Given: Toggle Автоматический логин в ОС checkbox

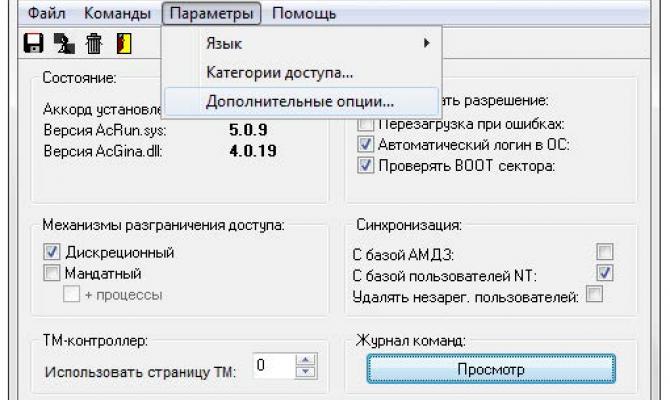Looking at the screenshot, I should pos(365,143).
